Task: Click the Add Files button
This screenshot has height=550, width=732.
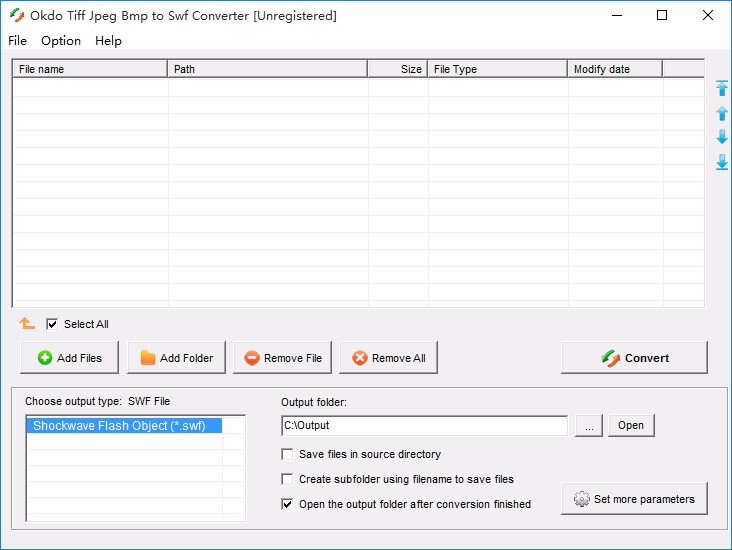Action: [70, 358]
